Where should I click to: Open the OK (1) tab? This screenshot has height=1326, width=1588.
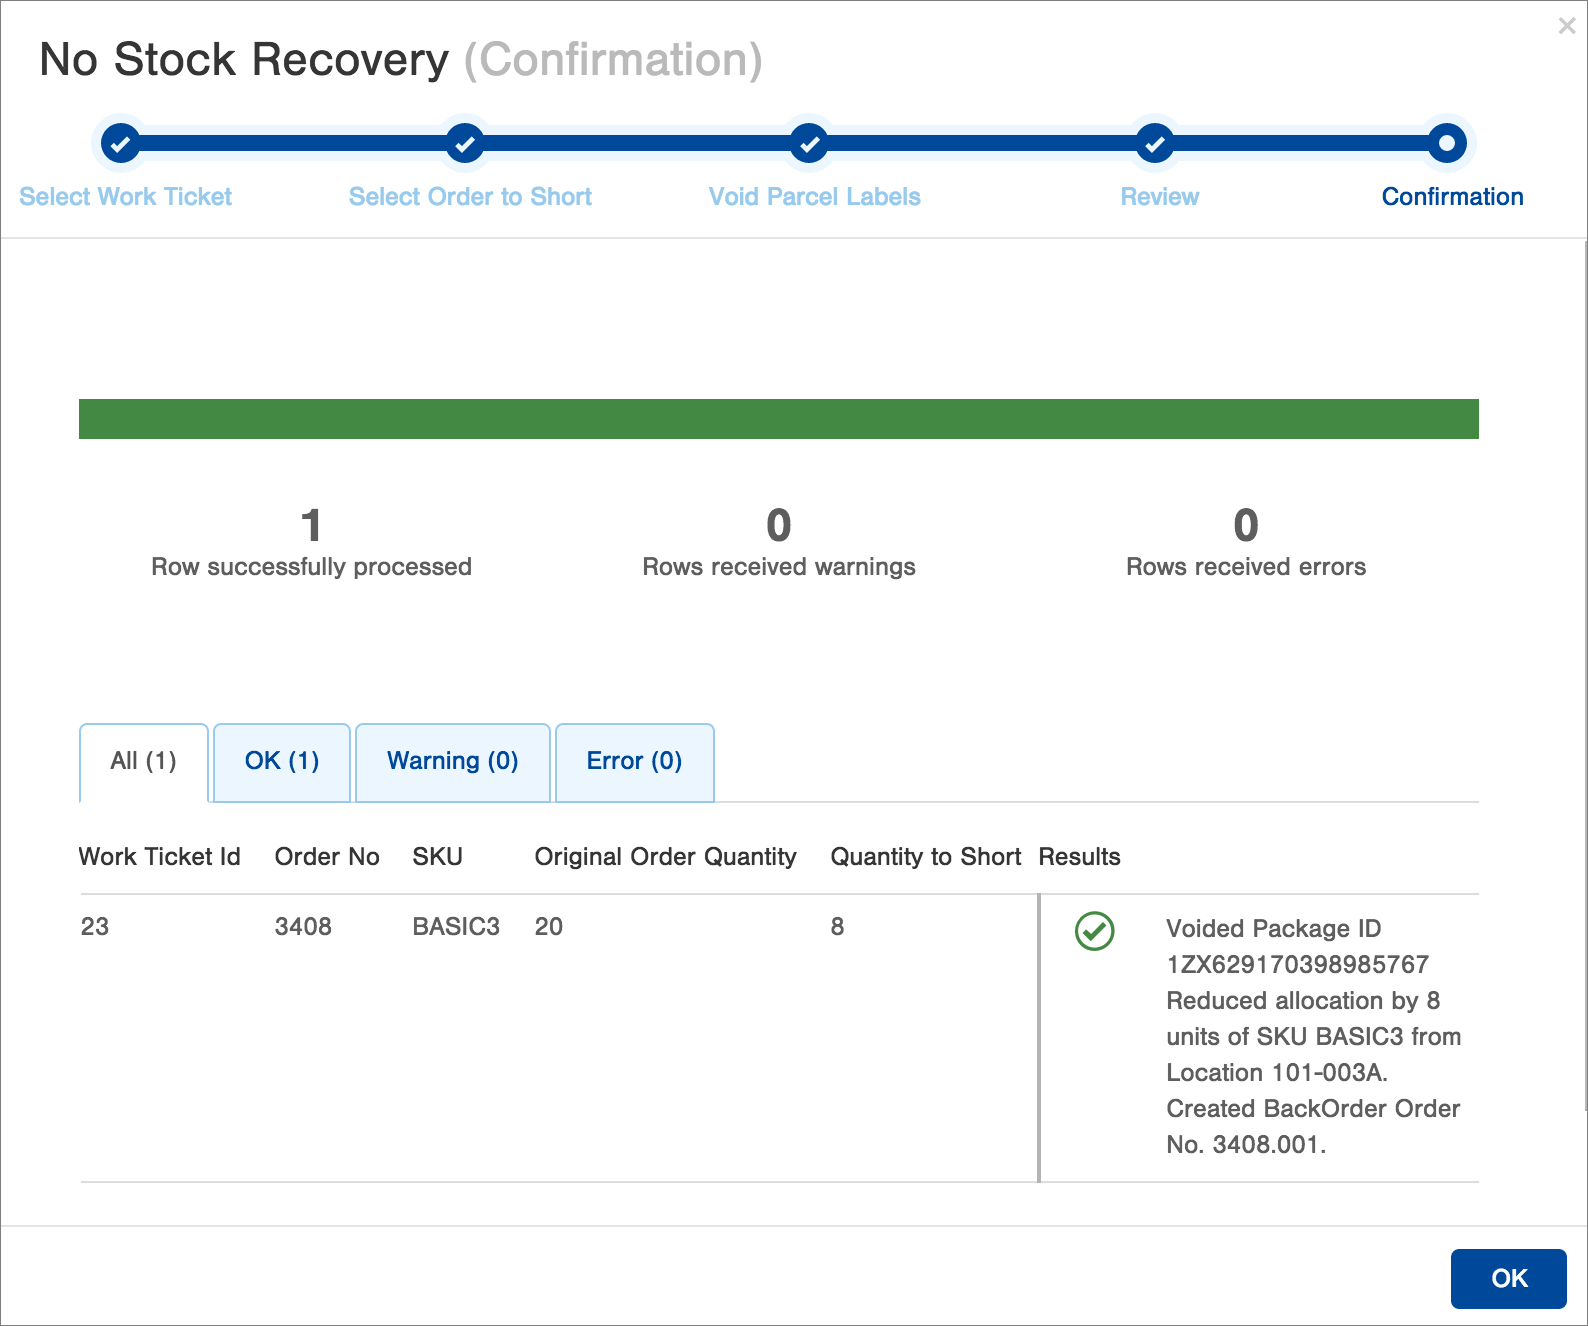point(282,762)
